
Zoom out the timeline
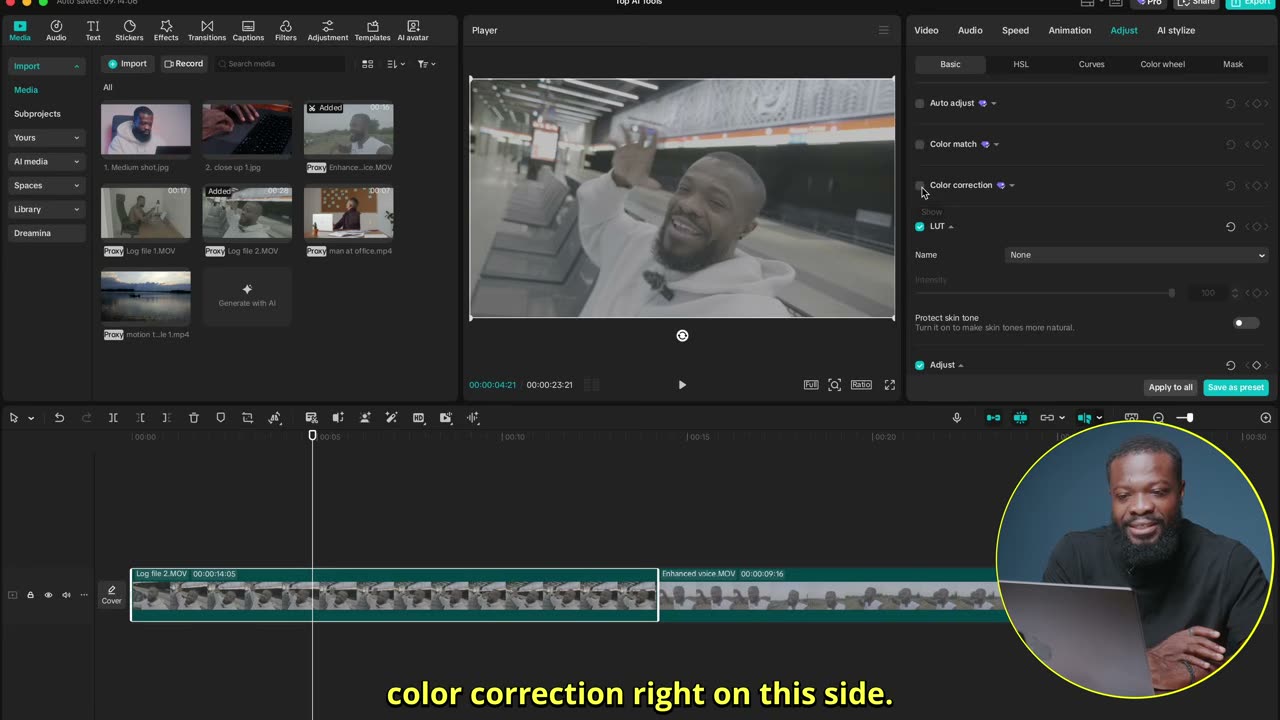(1158, 418)
